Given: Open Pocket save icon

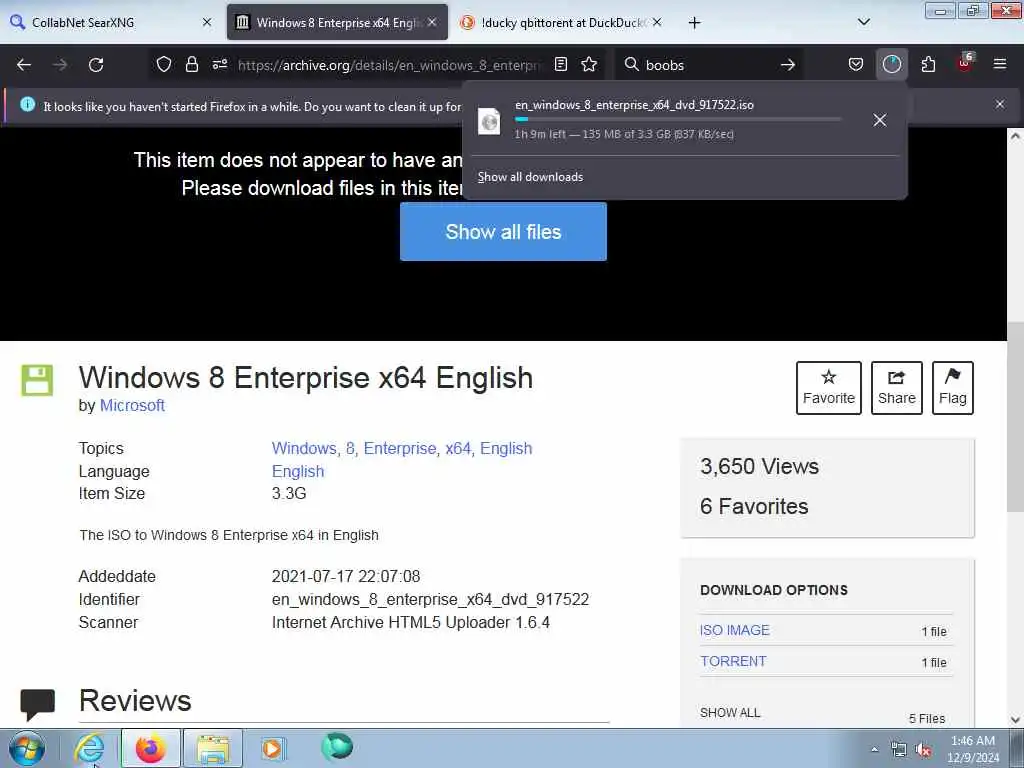Looking at the screenshot, I should (856, 65).
